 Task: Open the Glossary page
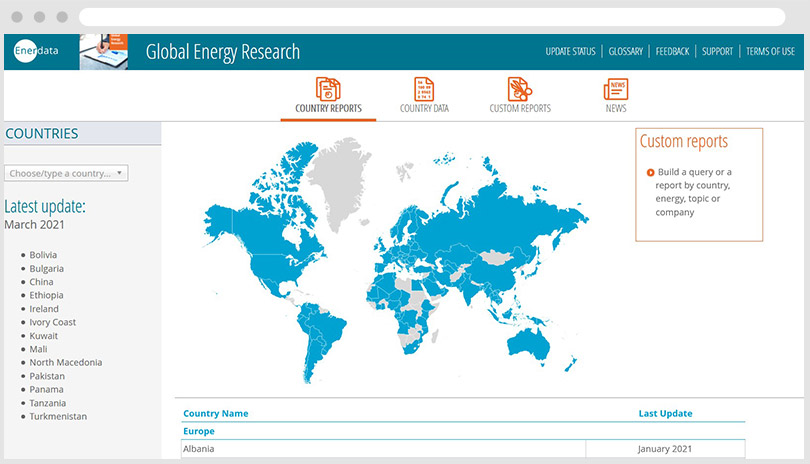(x=625, y=52)
